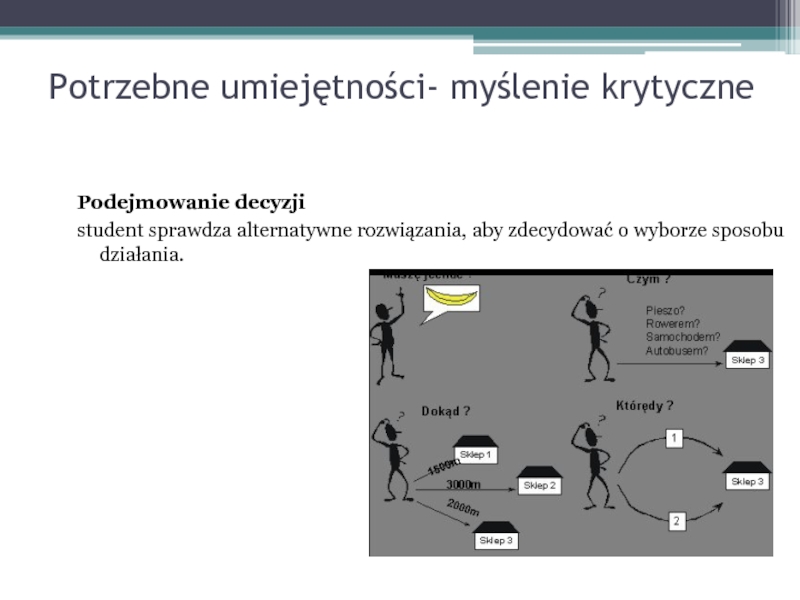Image resolution: width=800 pixels, height=600 pixels.
Task: Click the option "Rowerem?"
Action: point(672,323)
